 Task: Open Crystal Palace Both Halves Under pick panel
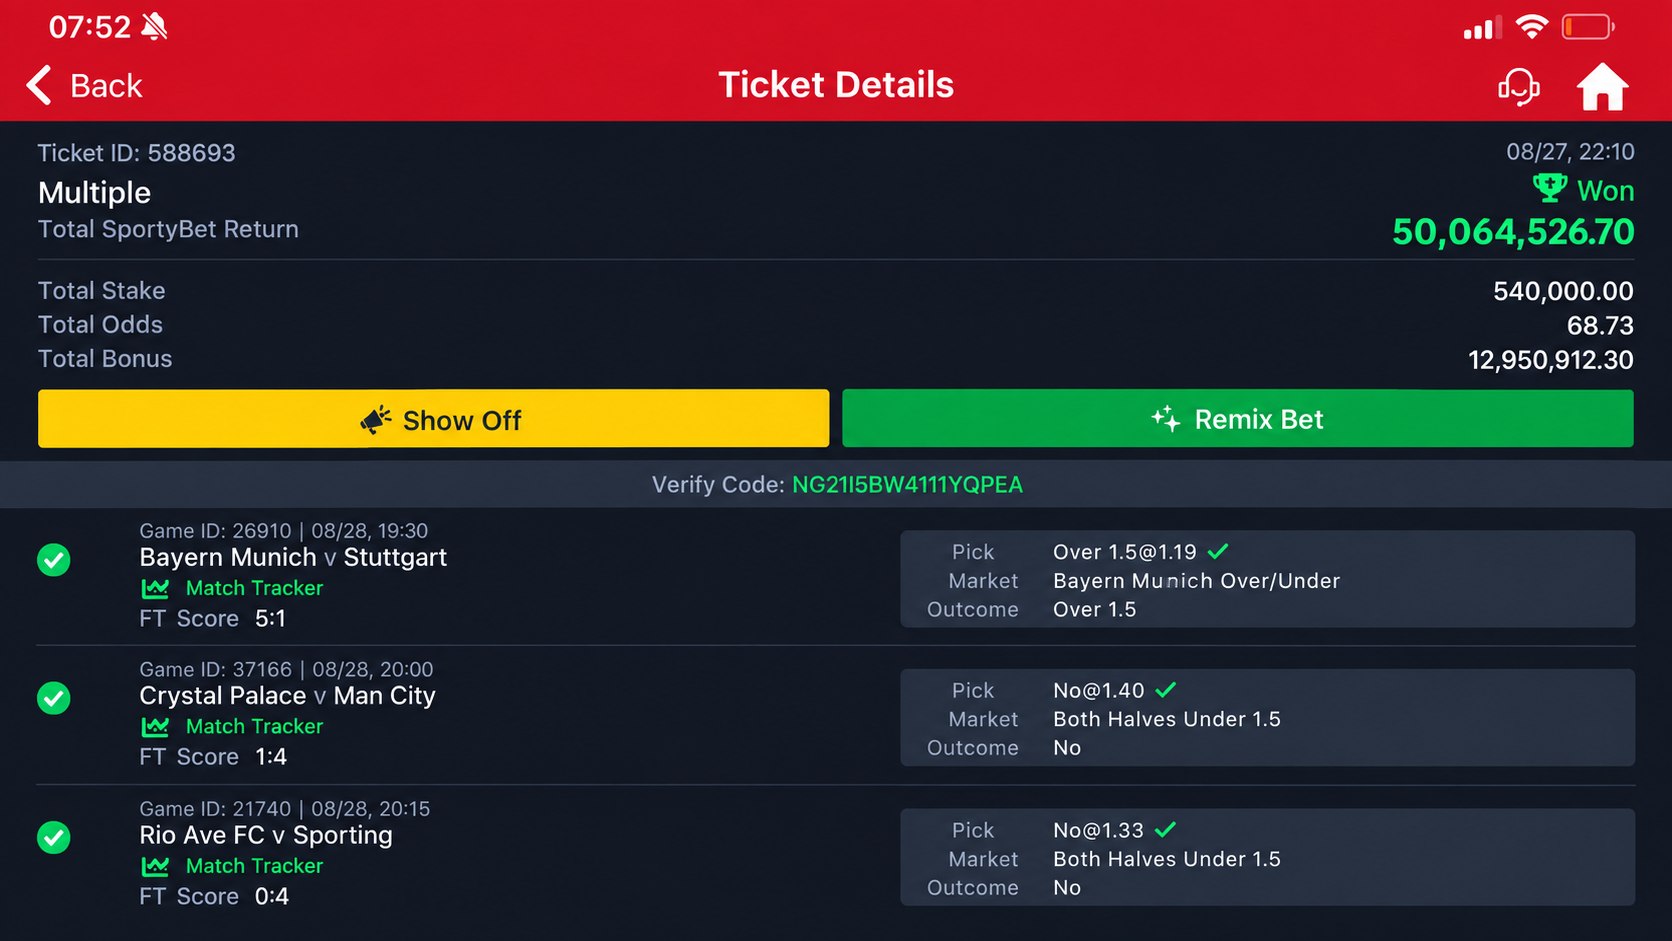pyautogui.click(x=1267, y=718)
